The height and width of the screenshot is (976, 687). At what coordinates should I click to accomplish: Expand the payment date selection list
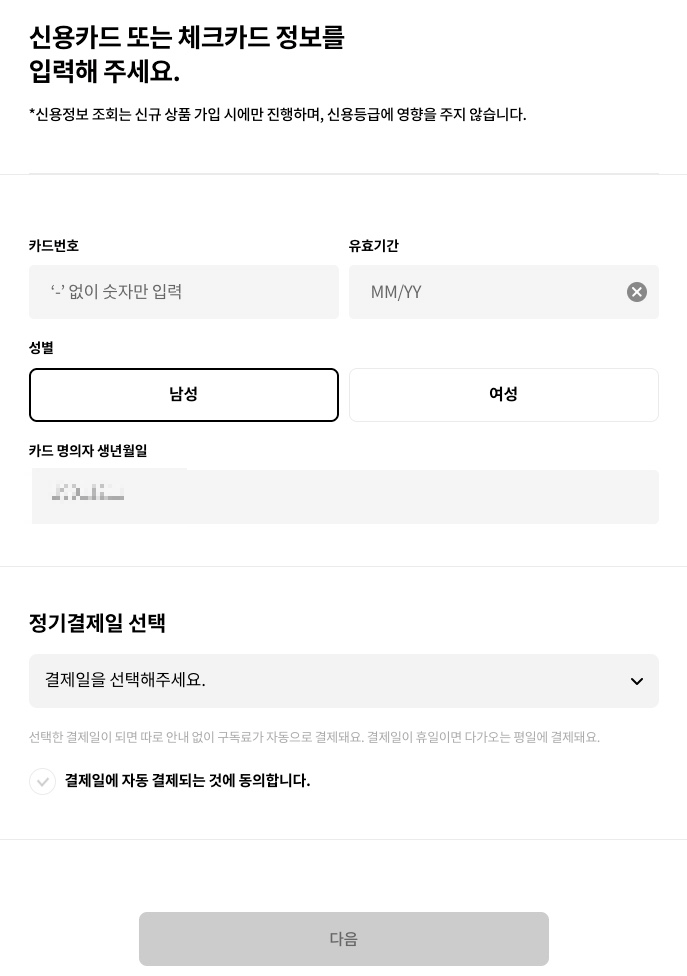pos(344,681)
